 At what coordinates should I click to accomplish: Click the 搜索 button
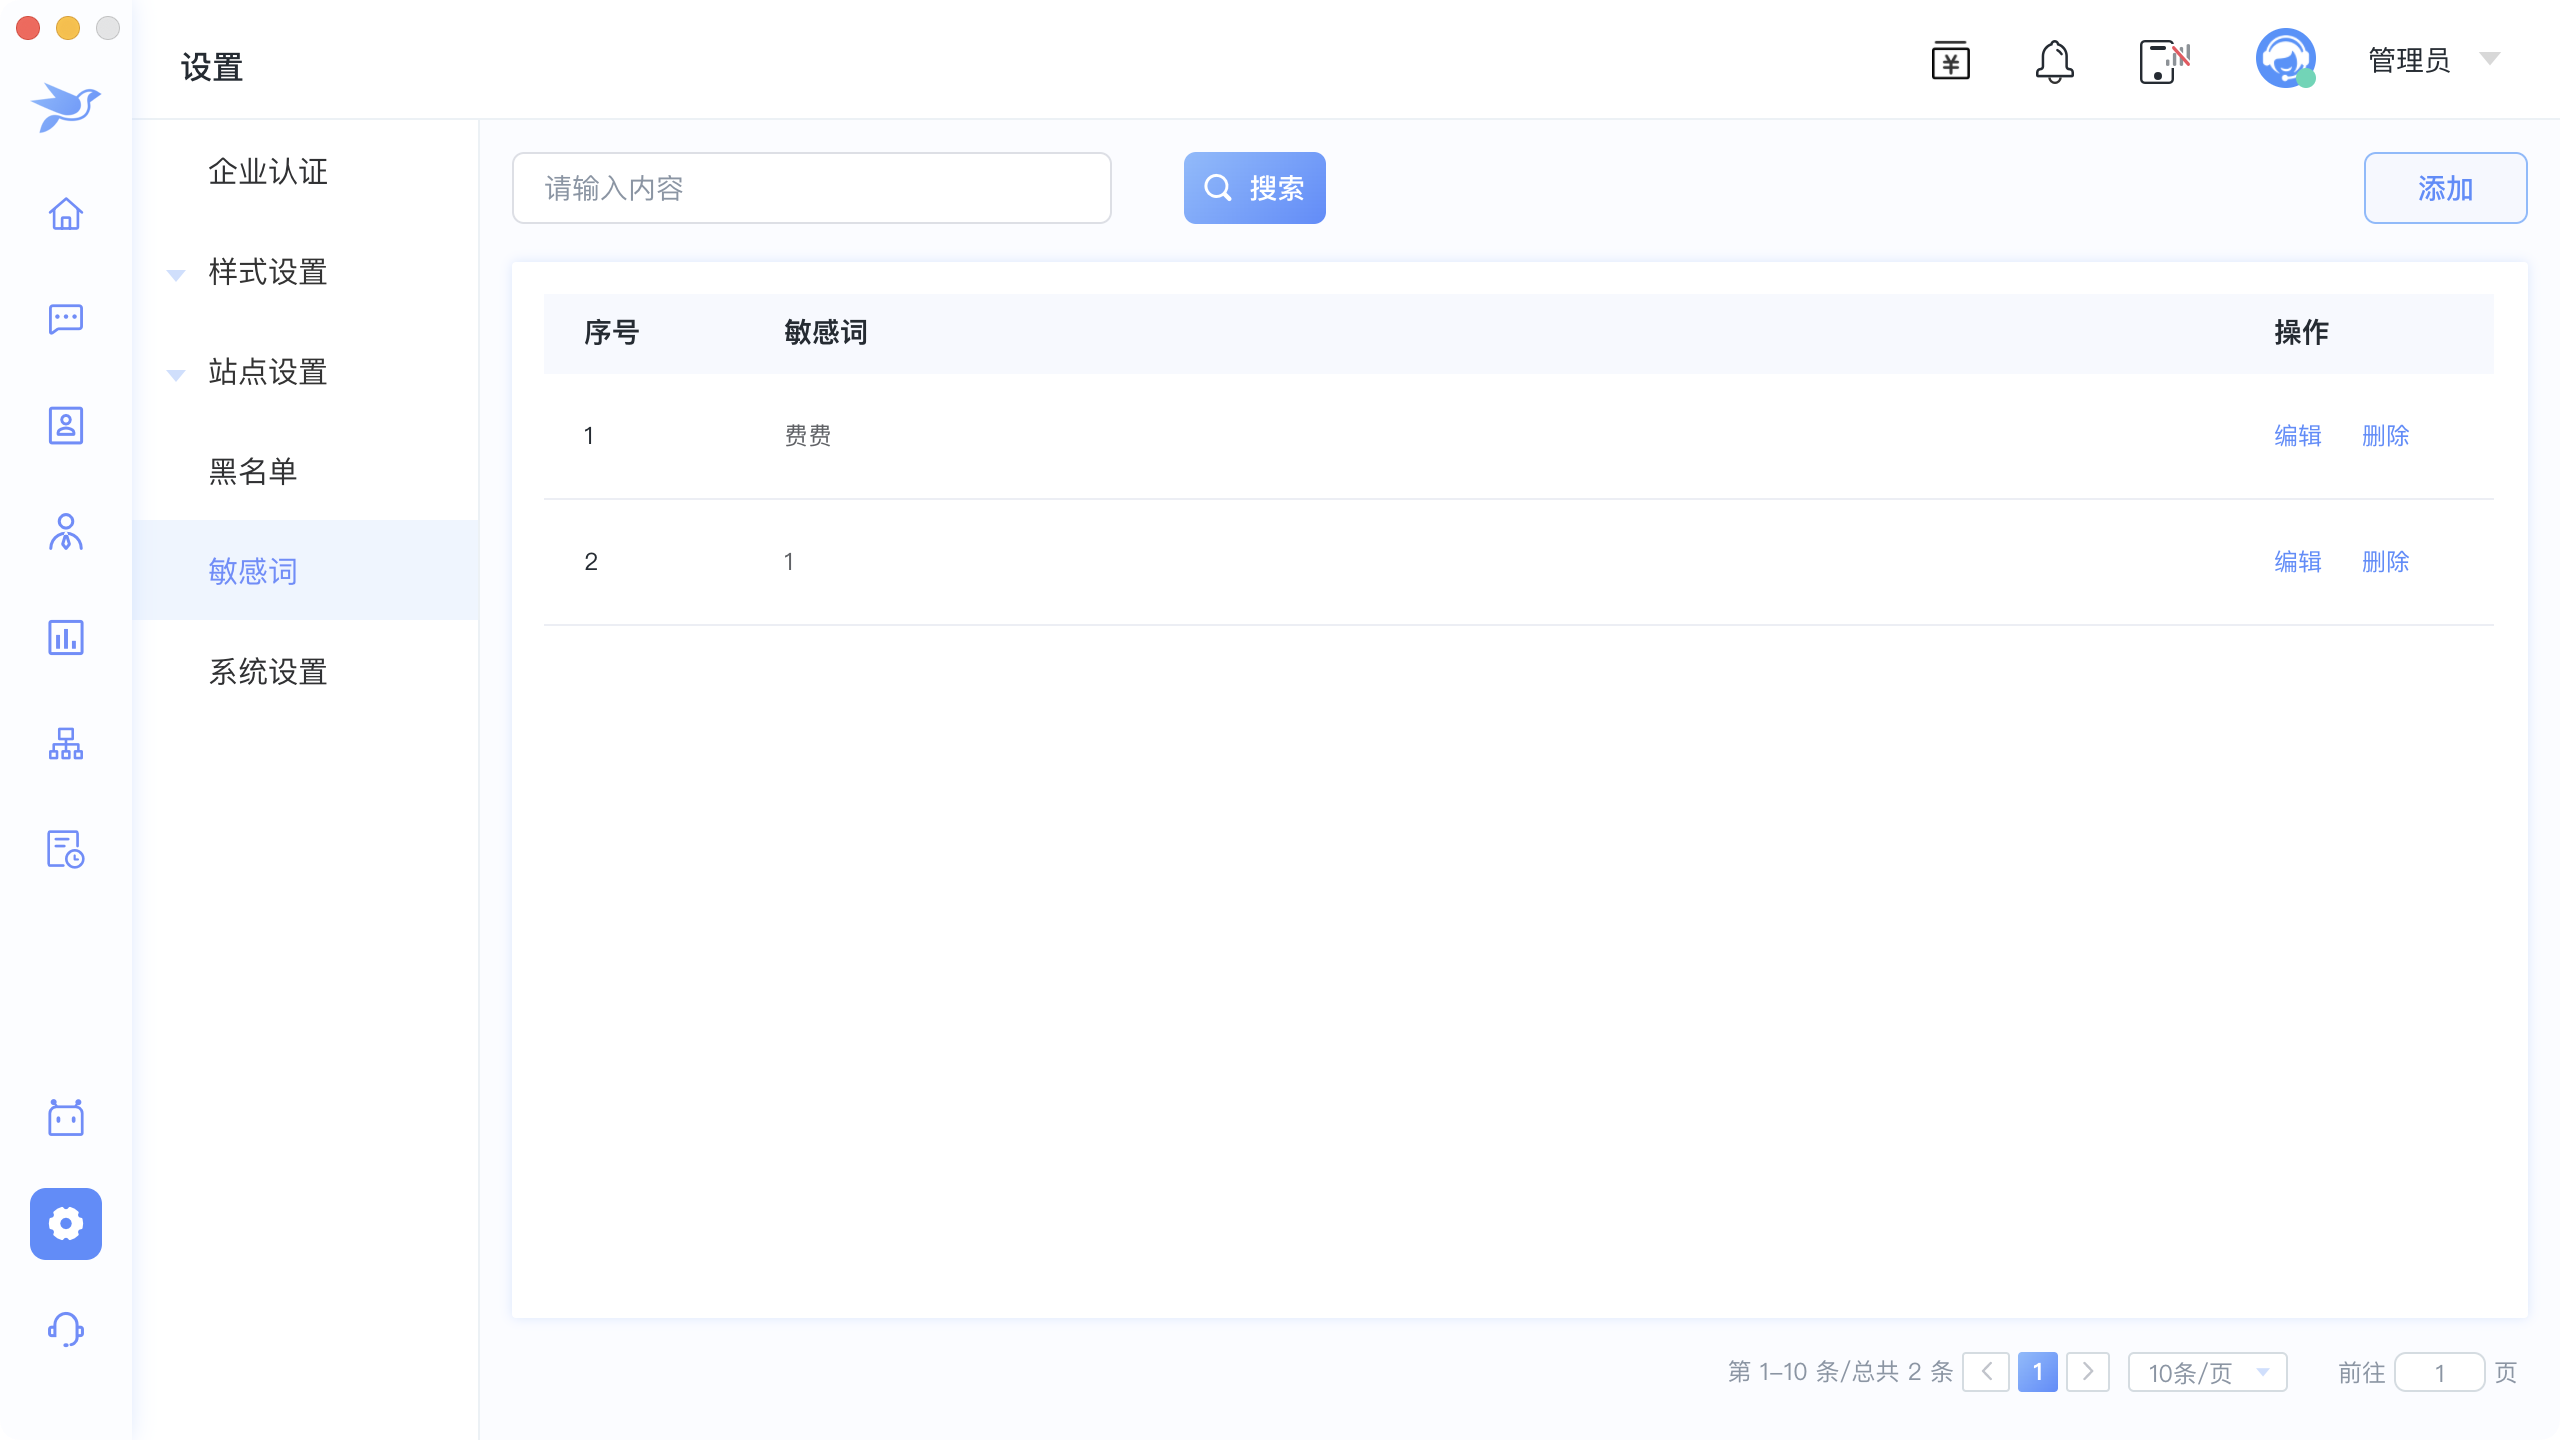(1254, 188)
